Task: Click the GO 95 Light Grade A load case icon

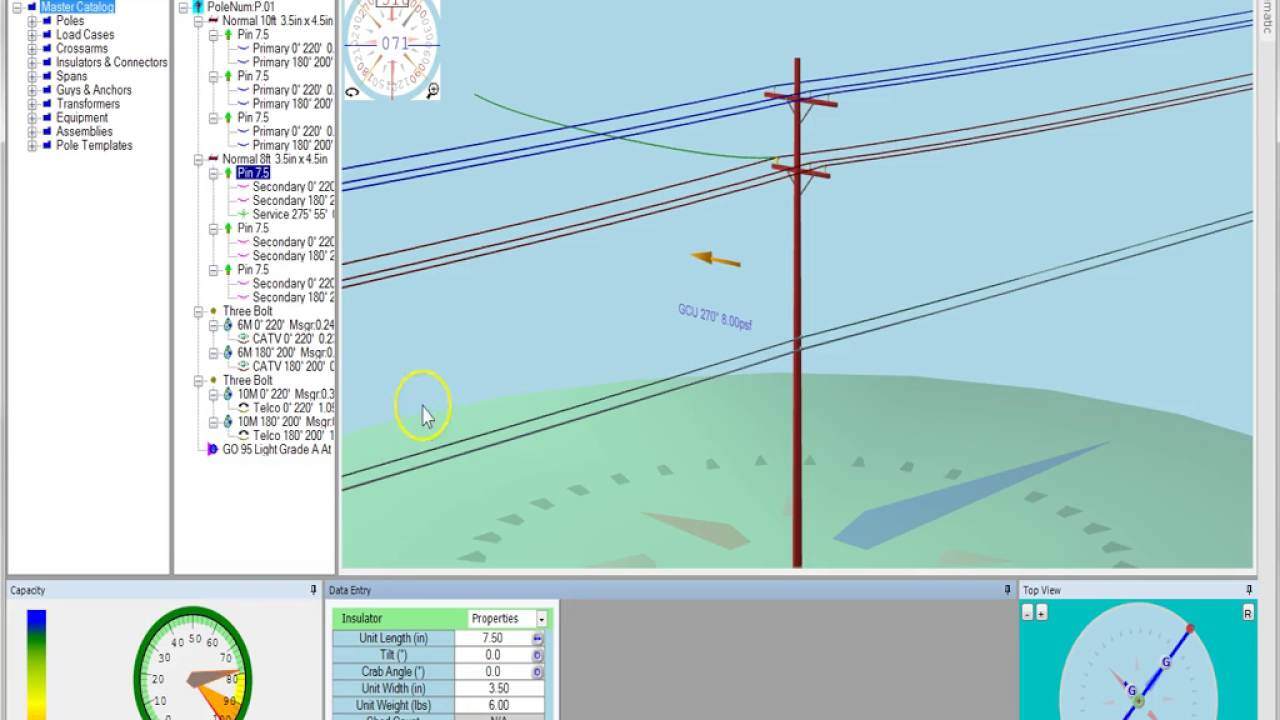Action: click(x=213, y=450)
